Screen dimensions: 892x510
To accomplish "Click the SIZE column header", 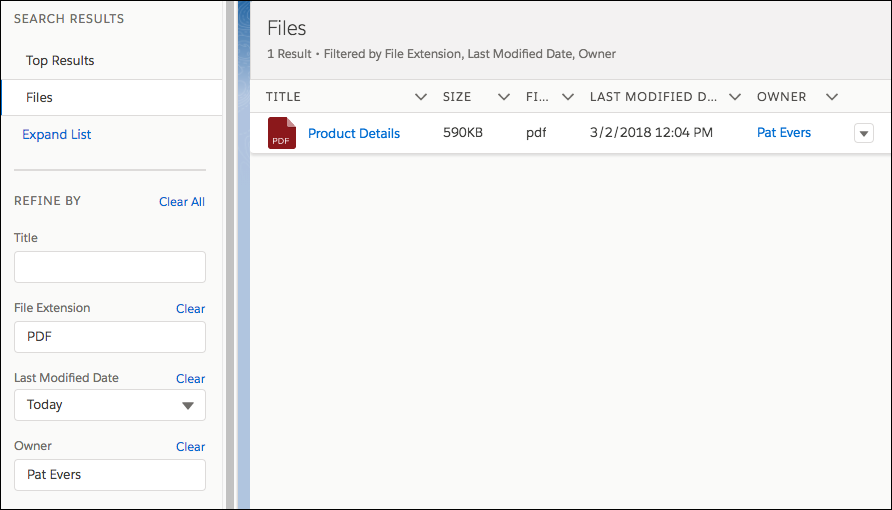I will [x=457, y=97].
